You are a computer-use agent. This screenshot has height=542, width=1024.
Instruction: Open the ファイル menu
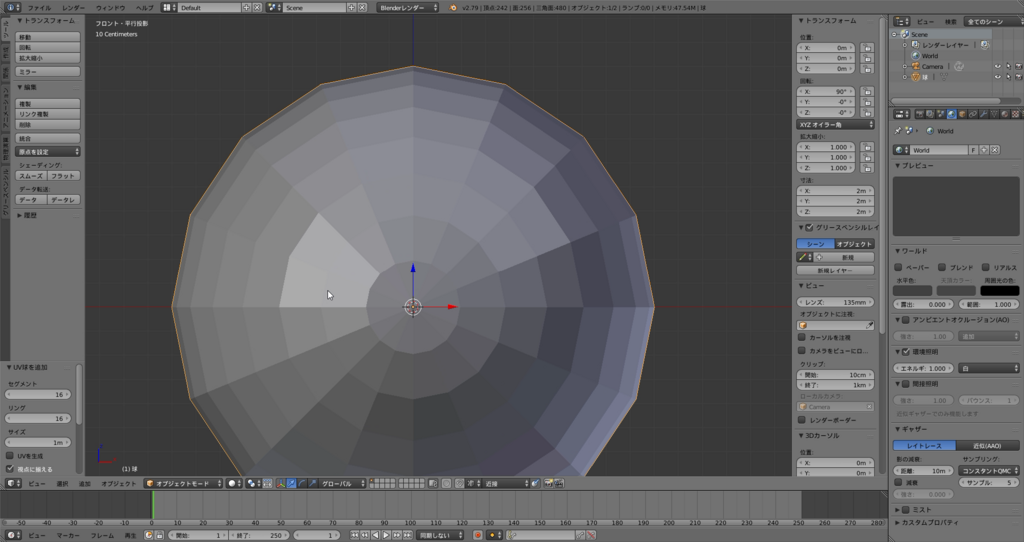[x=39, y=8]
